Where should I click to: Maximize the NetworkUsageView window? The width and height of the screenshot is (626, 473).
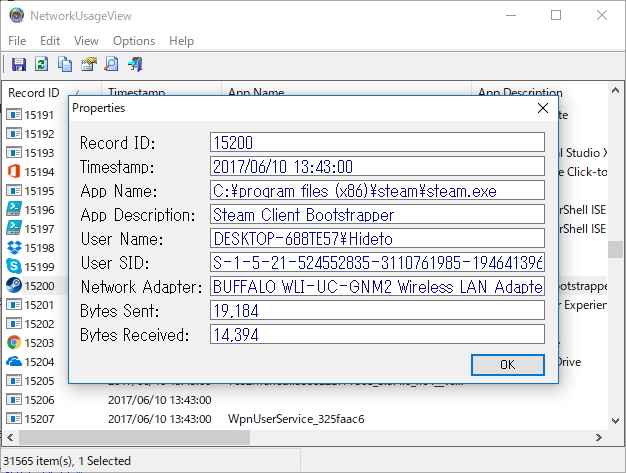tap(556, 16)
